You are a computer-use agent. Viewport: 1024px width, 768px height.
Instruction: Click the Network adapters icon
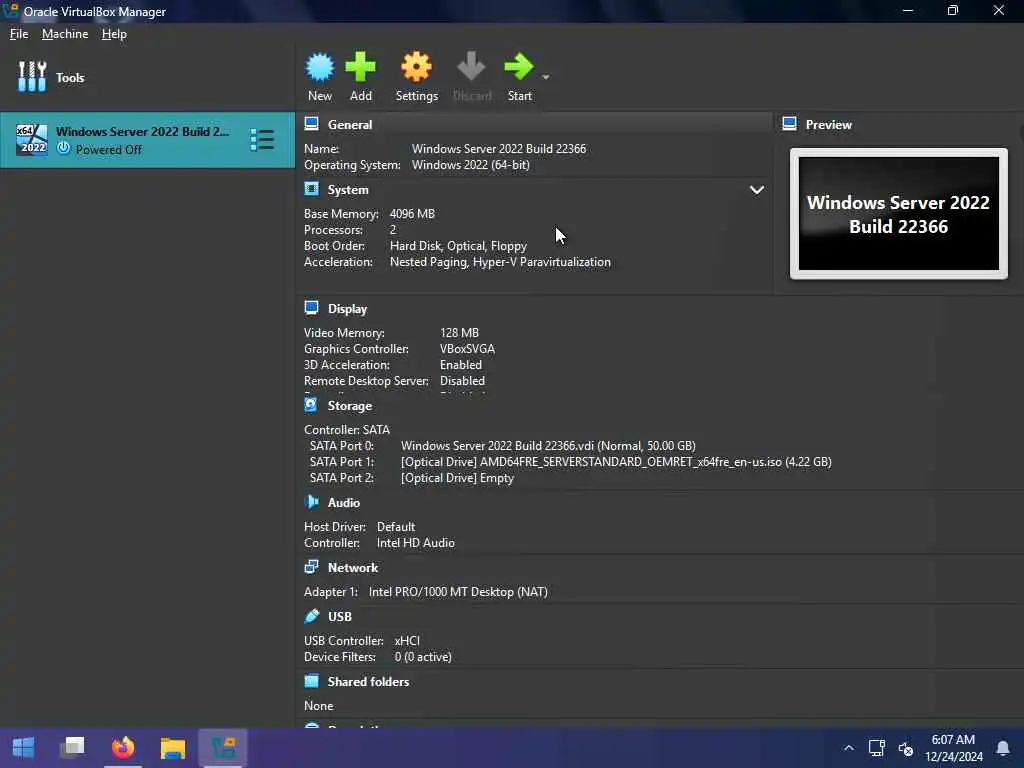[312, 567]
